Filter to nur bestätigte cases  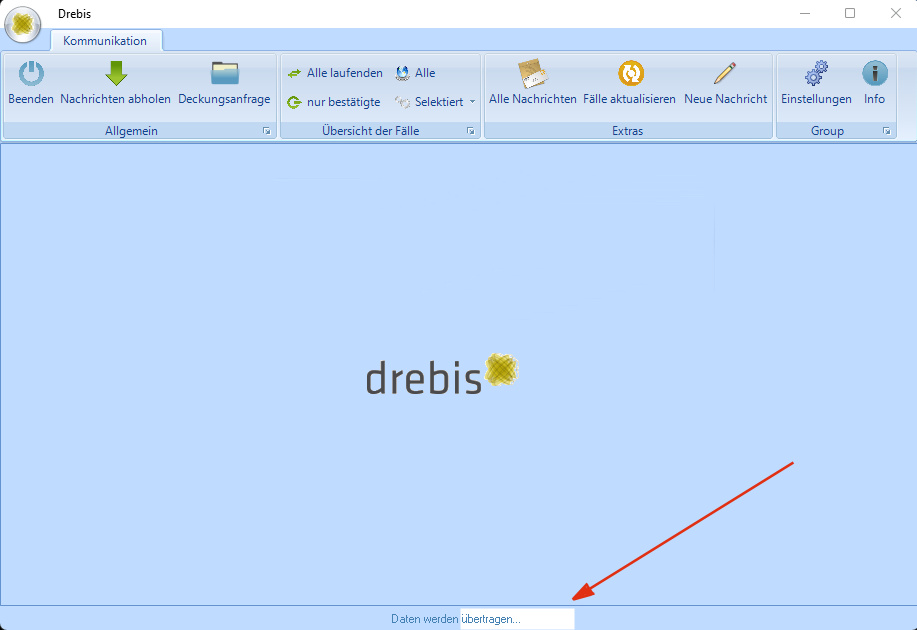[334, 102]
